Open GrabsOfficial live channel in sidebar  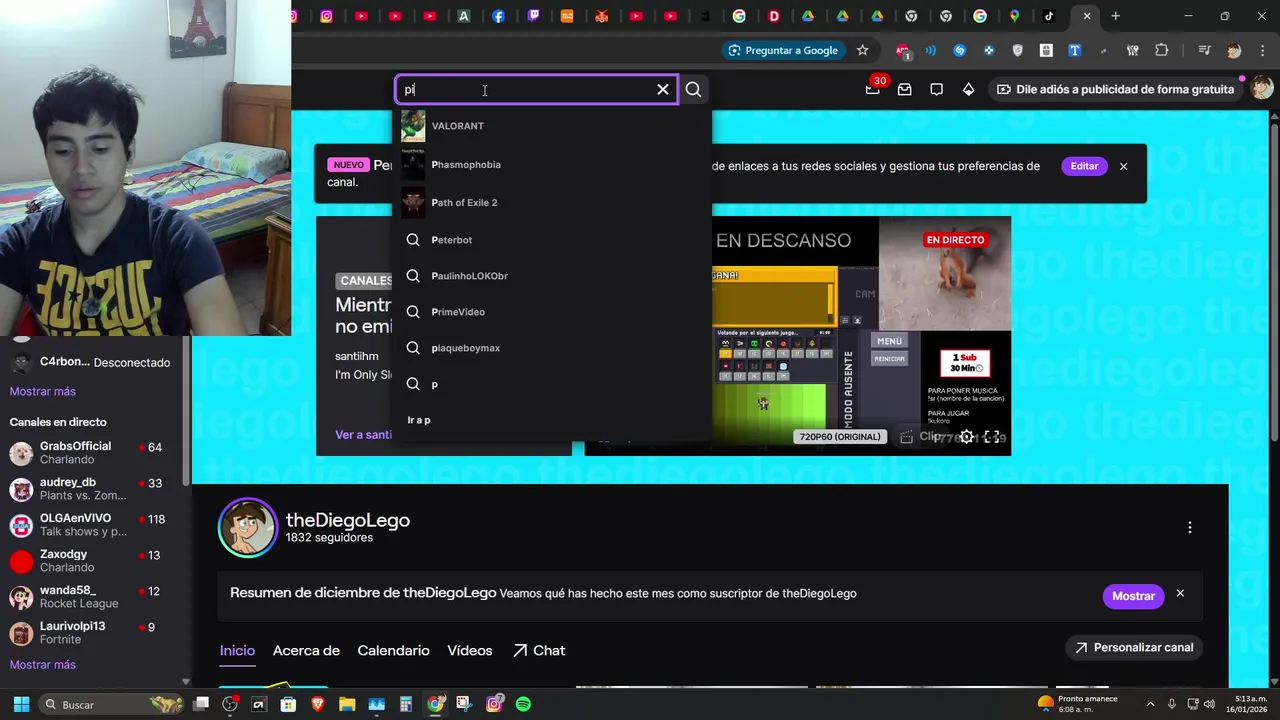(92, 453)
